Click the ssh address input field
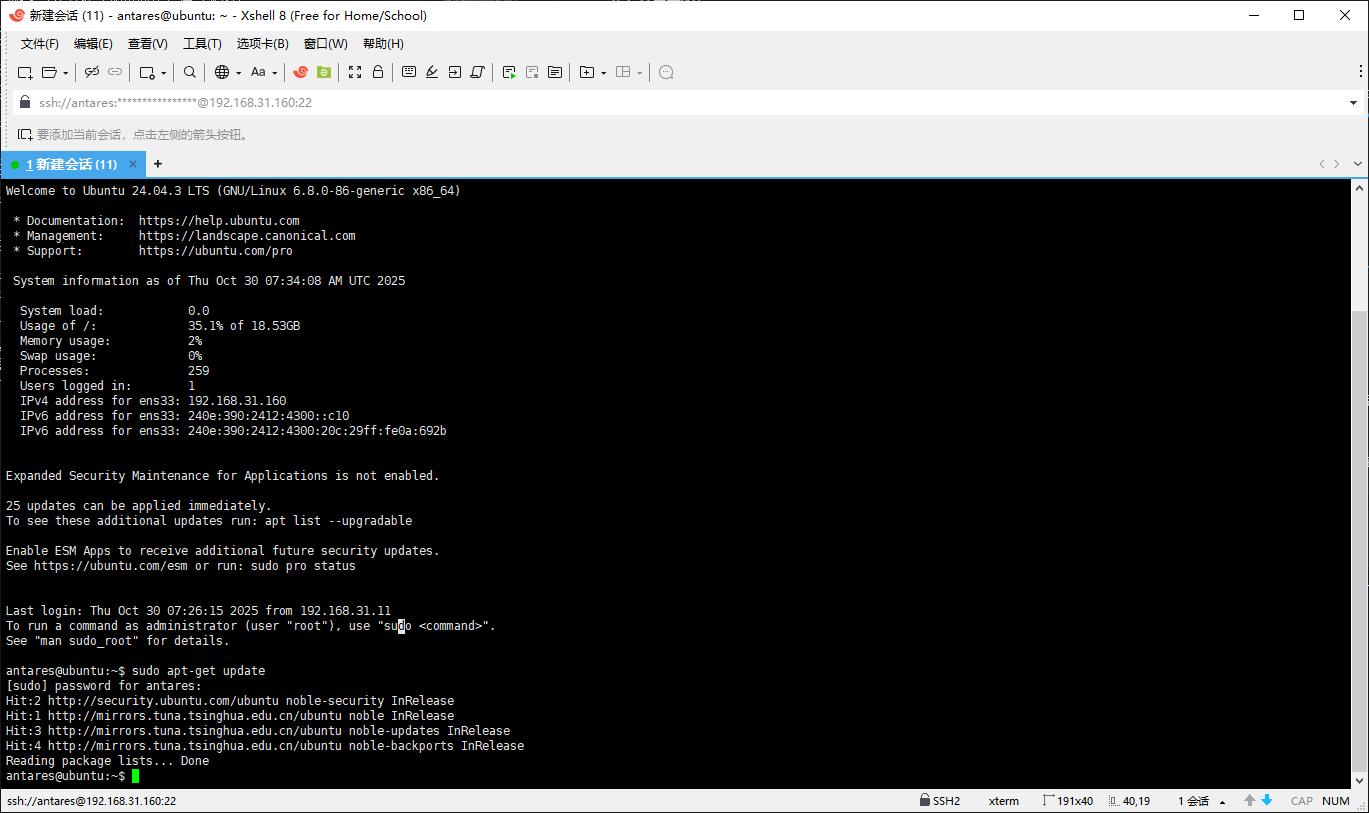 click(x=600, y=102)
